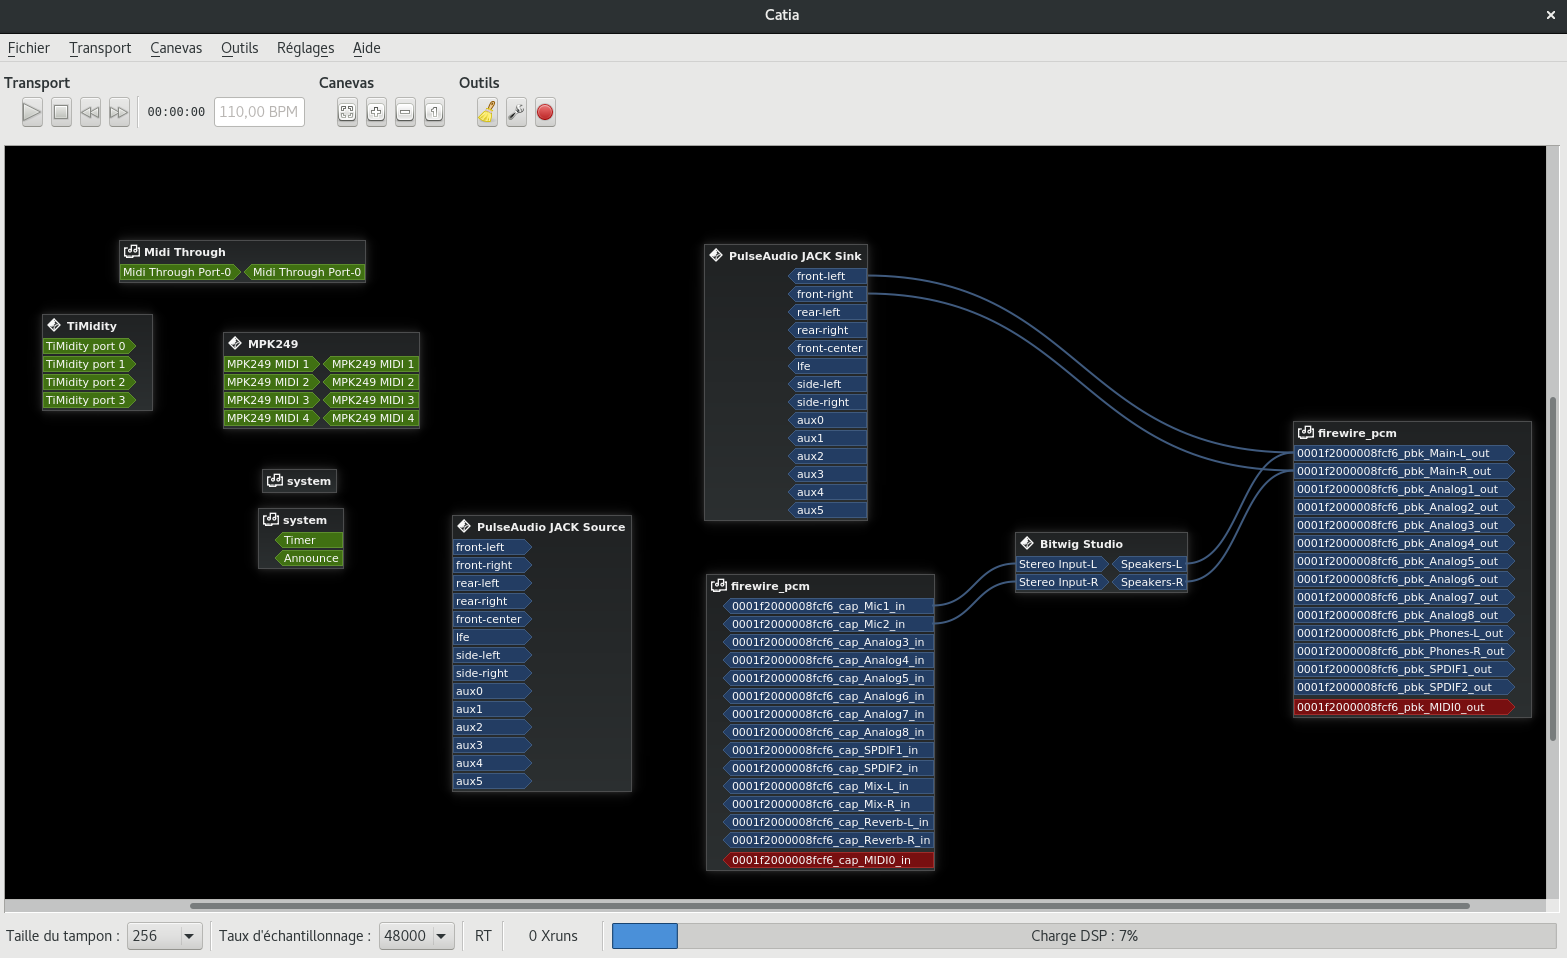Viewport: 1567px width, 958px height.
Task: Click the transport fast-forward button
Action: [119, 112]
